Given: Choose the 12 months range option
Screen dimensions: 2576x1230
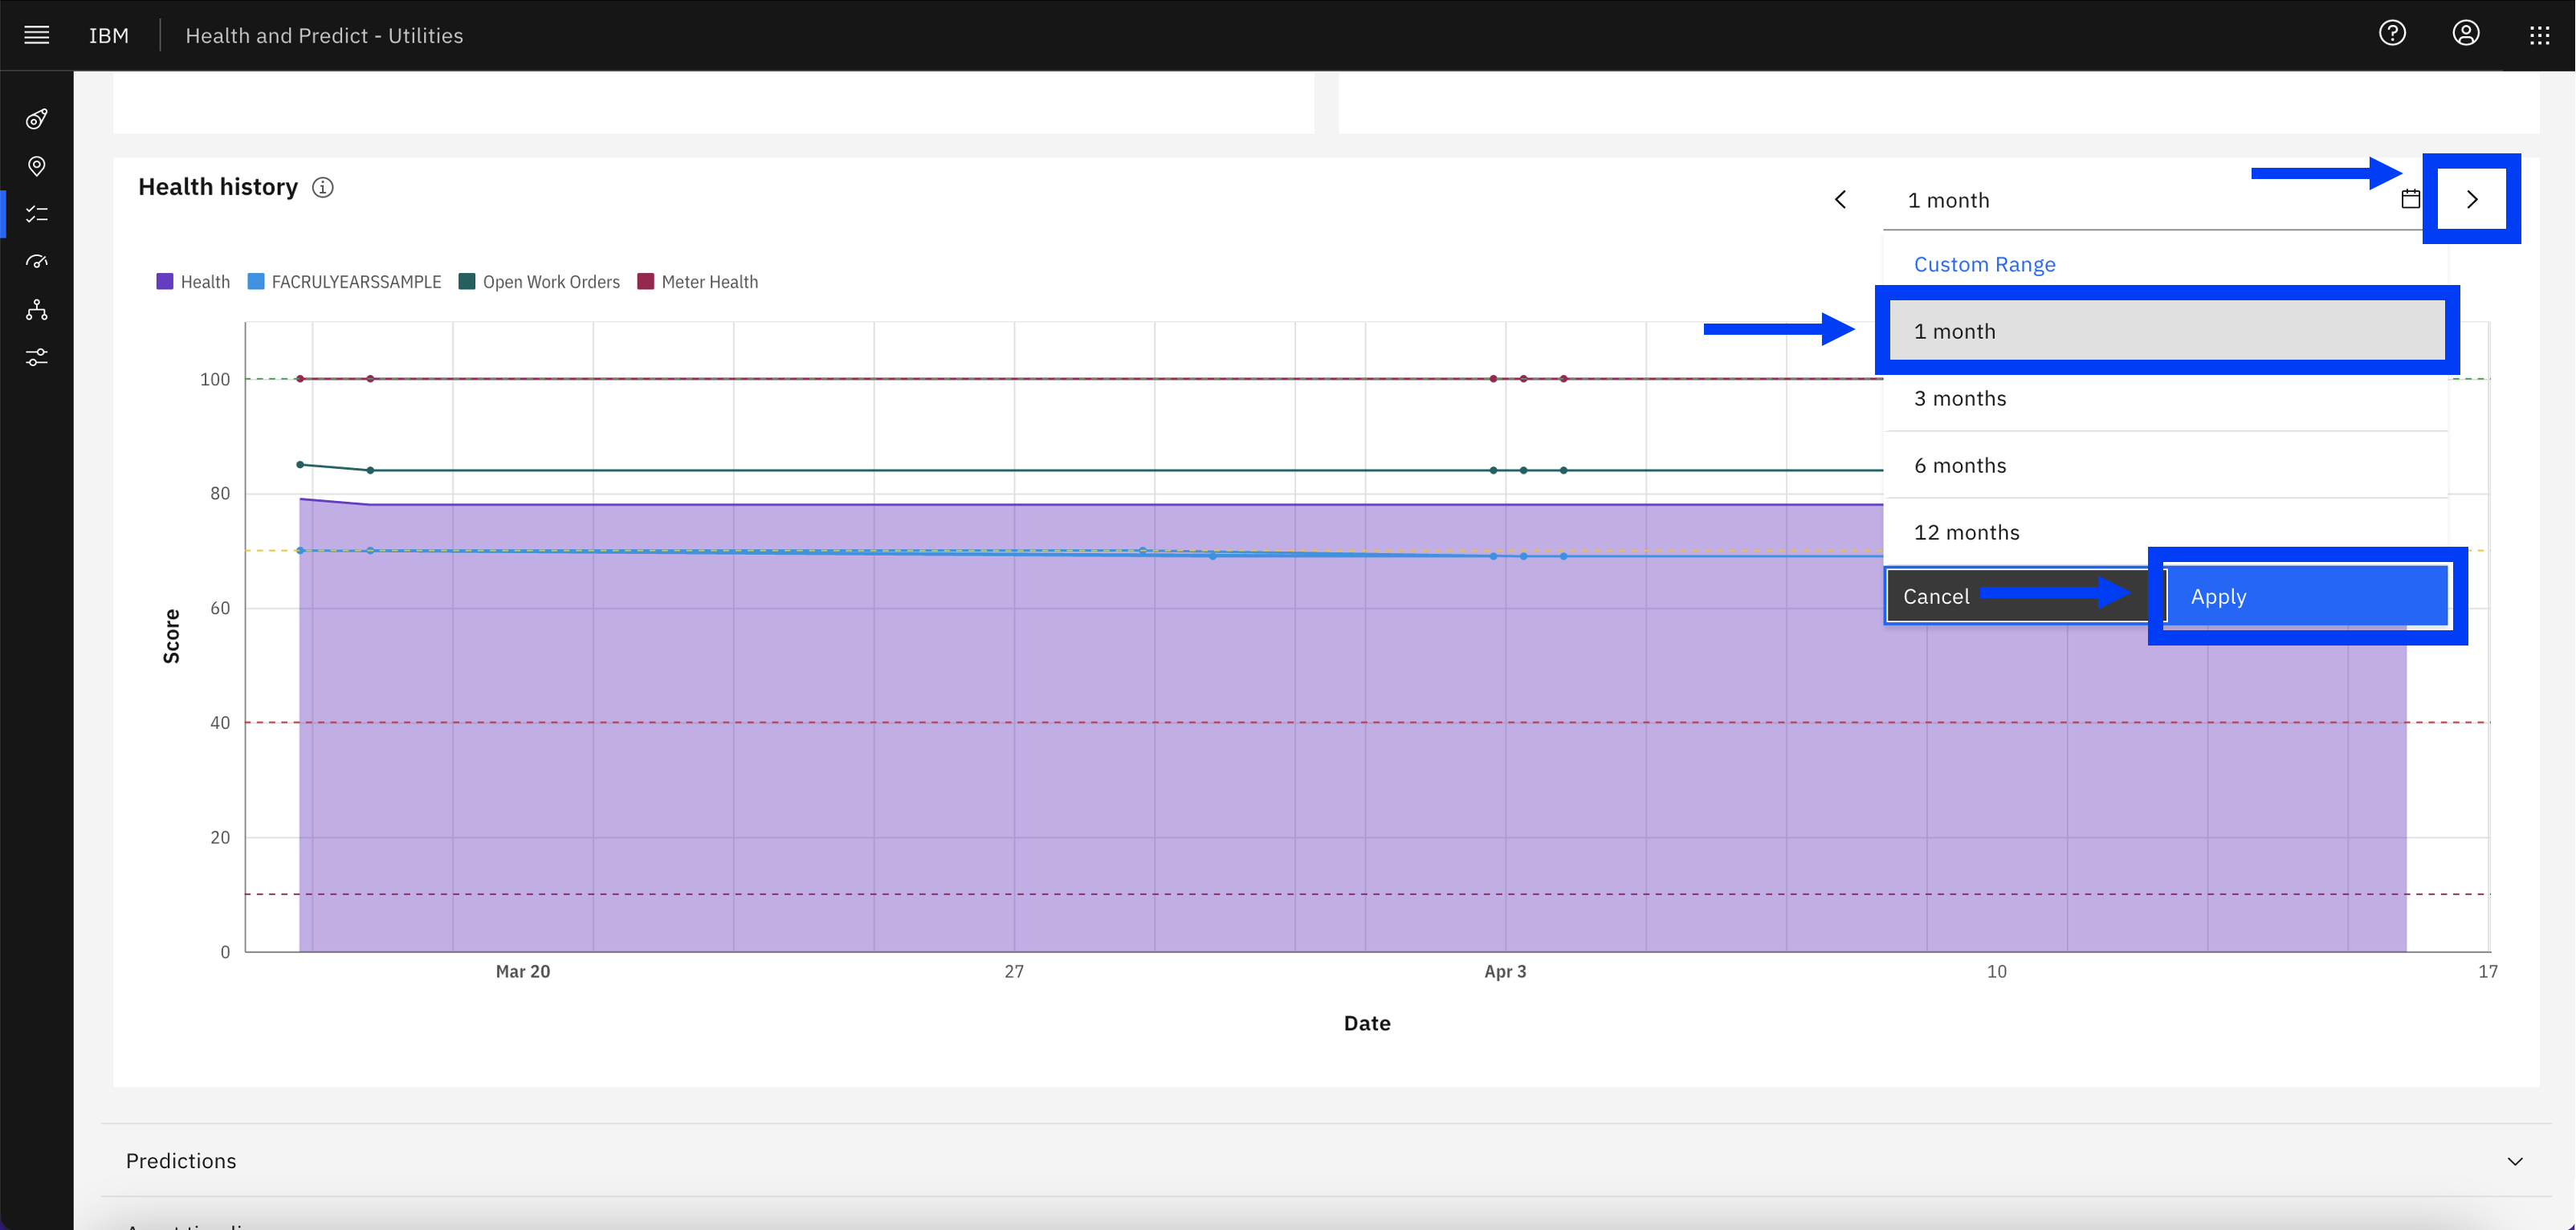Looking at the screenshot, I should point(2166,532).
